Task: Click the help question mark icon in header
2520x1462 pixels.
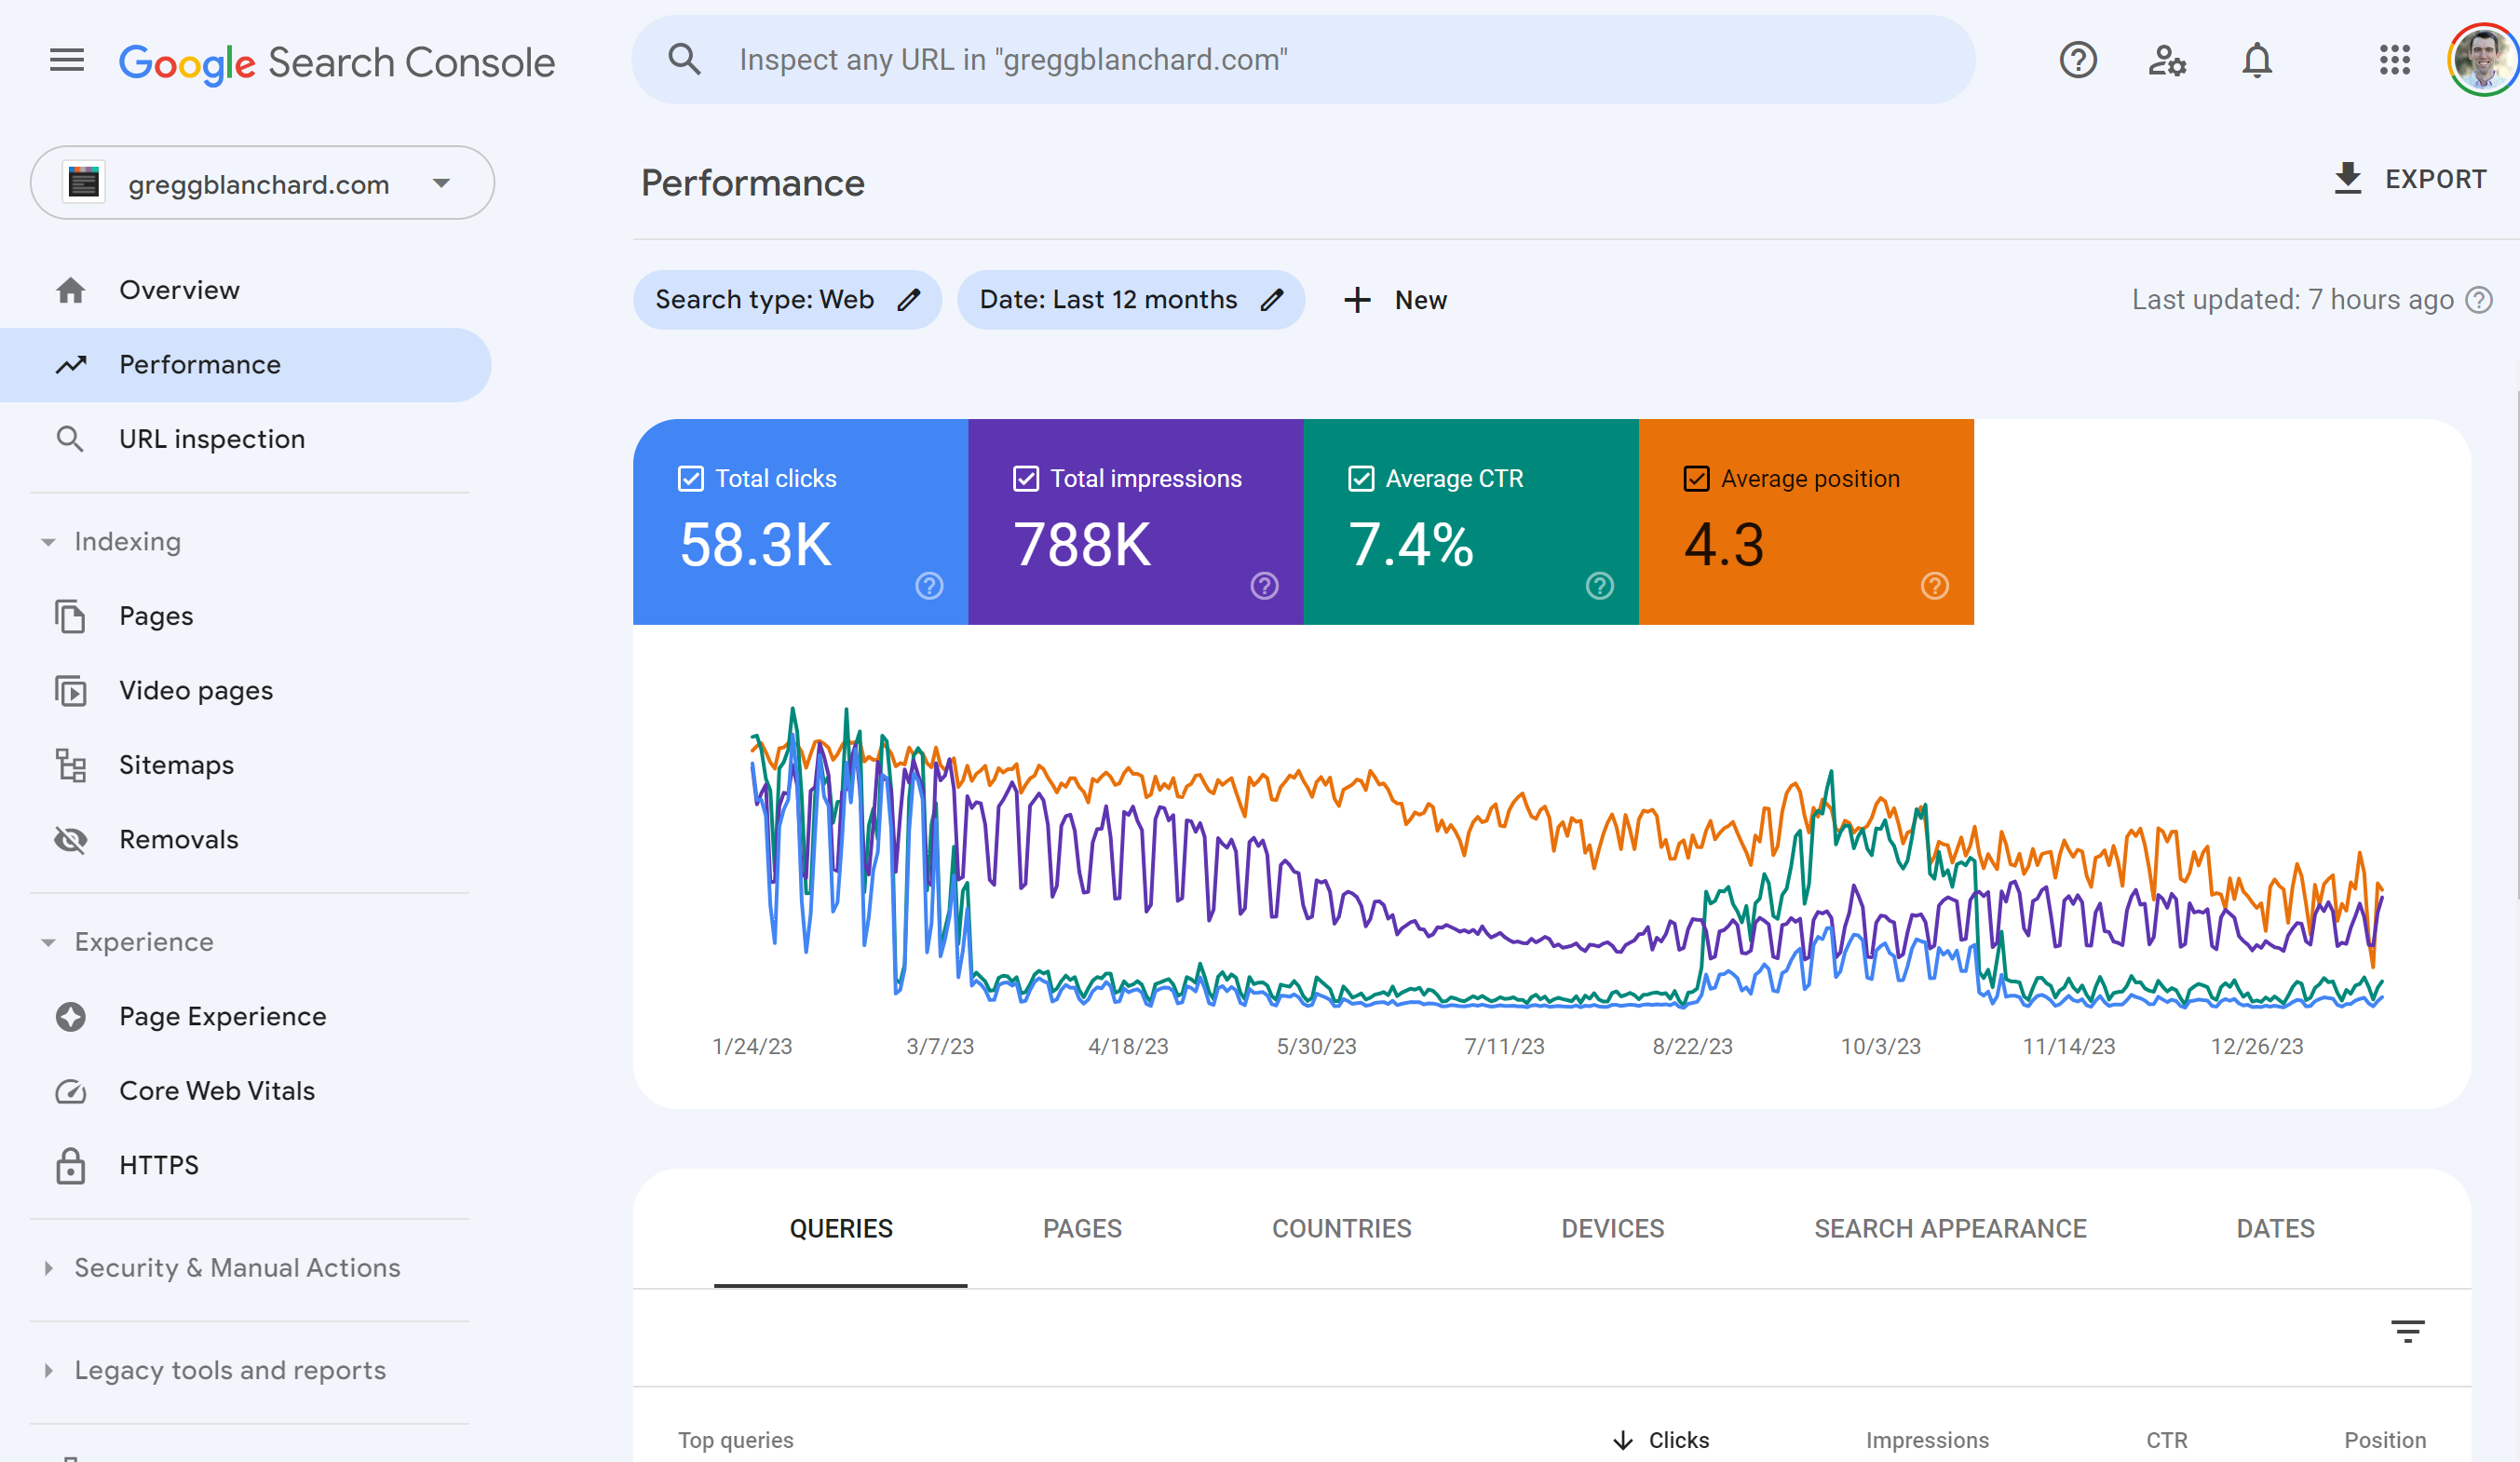Action: 2077,61
